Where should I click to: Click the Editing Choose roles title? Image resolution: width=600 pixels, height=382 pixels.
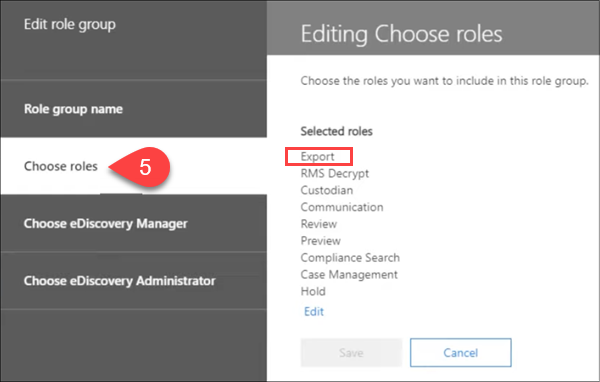401,34
